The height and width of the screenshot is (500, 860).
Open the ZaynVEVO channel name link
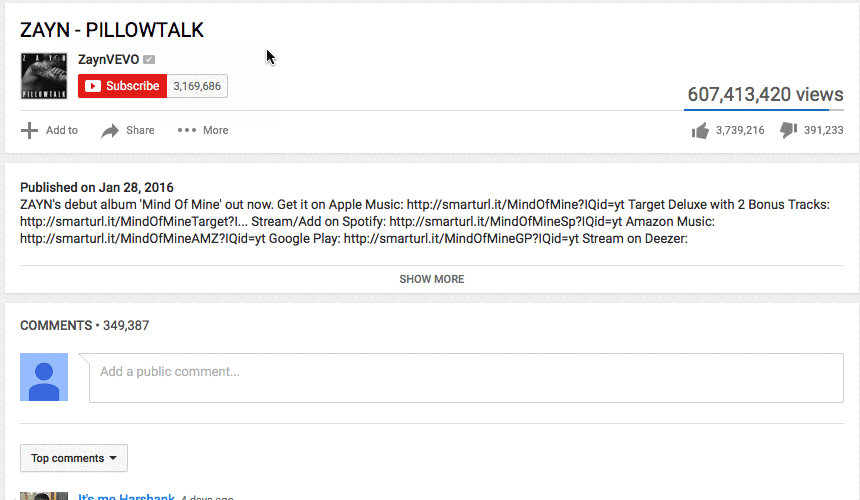(109, 59)
